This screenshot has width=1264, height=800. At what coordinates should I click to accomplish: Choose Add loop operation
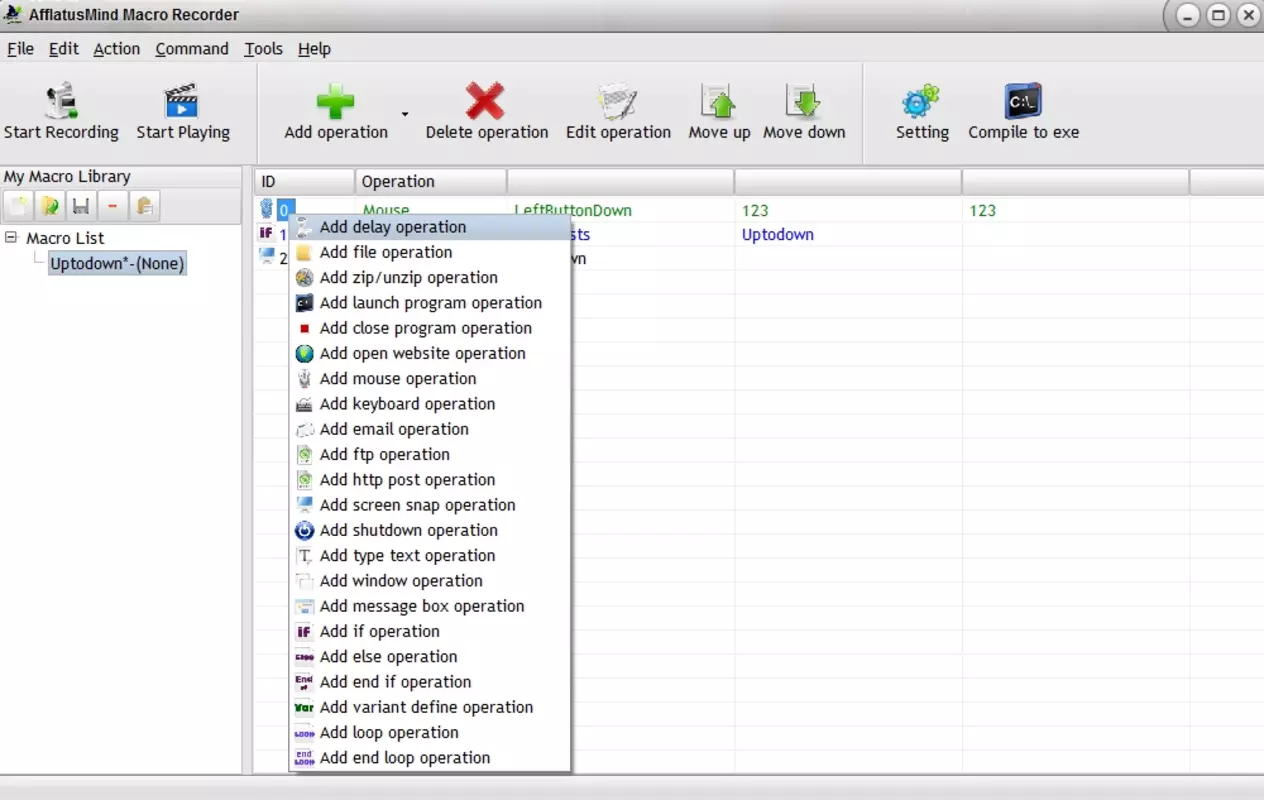pos(430,732)
